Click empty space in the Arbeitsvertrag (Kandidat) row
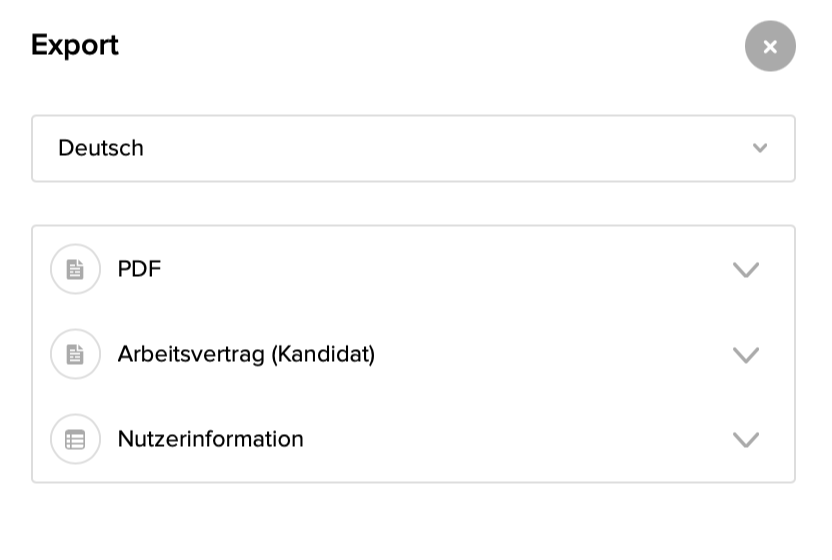Image resolution: width=832 pixels, height=560 pixels. [x=550, y=354]
